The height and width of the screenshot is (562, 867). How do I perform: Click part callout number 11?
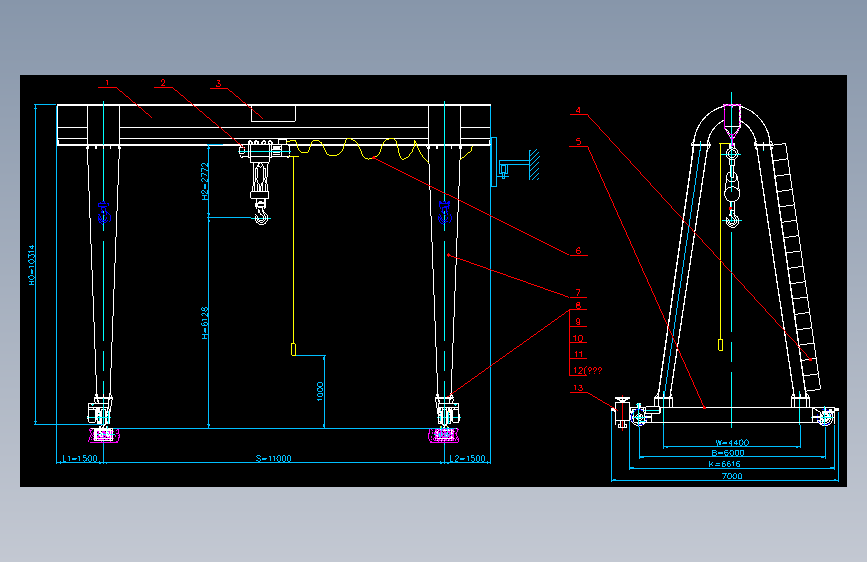click(578, 355)
